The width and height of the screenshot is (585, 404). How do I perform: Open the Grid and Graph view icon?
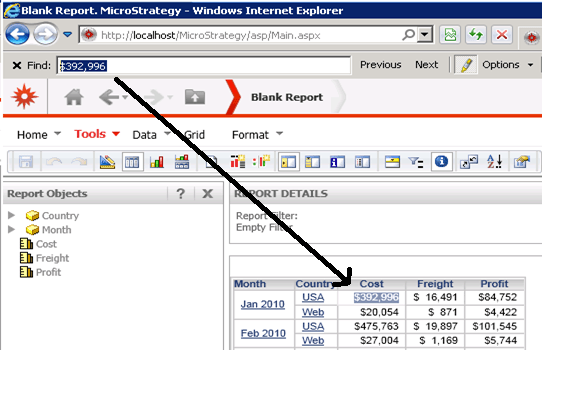point(182,162)
